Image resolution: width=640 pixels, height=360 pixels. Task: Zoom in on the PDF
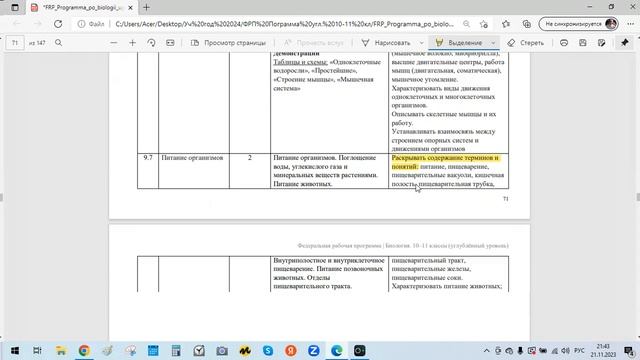[132, 43]
